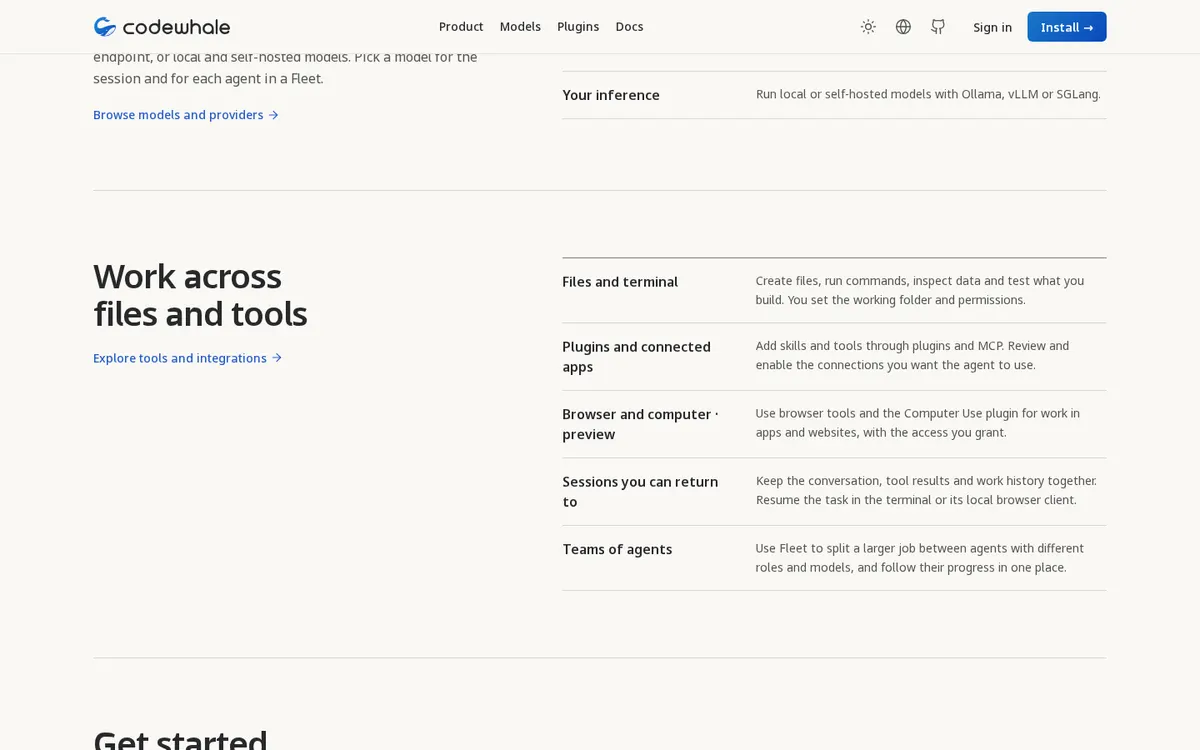
Task: Open the language globe icon
Action: pos(903,27)
